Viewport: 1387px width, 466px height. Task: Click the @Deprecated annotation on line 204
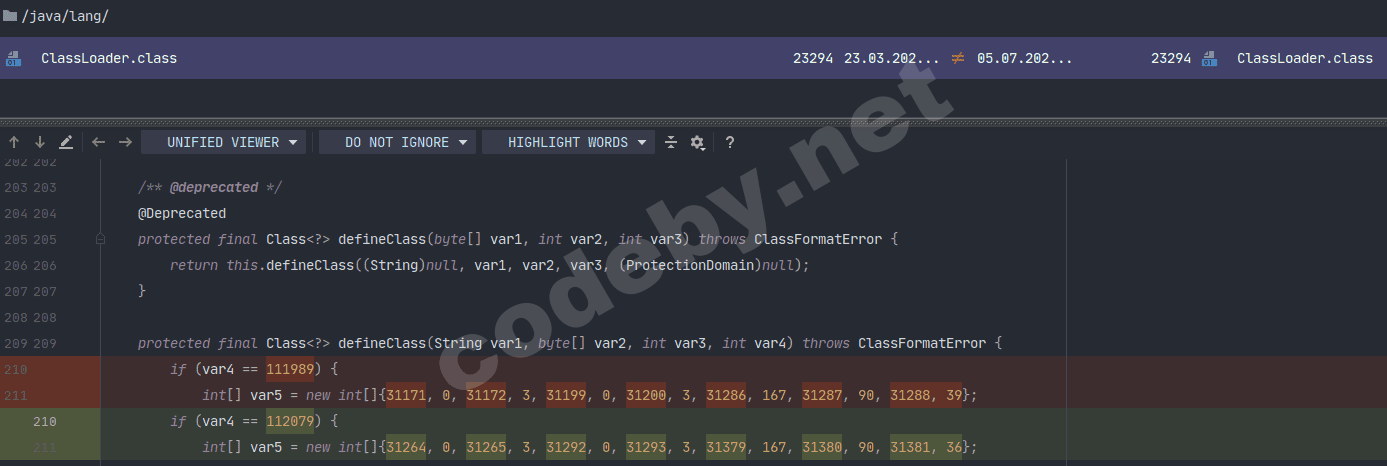click(182, 213)
